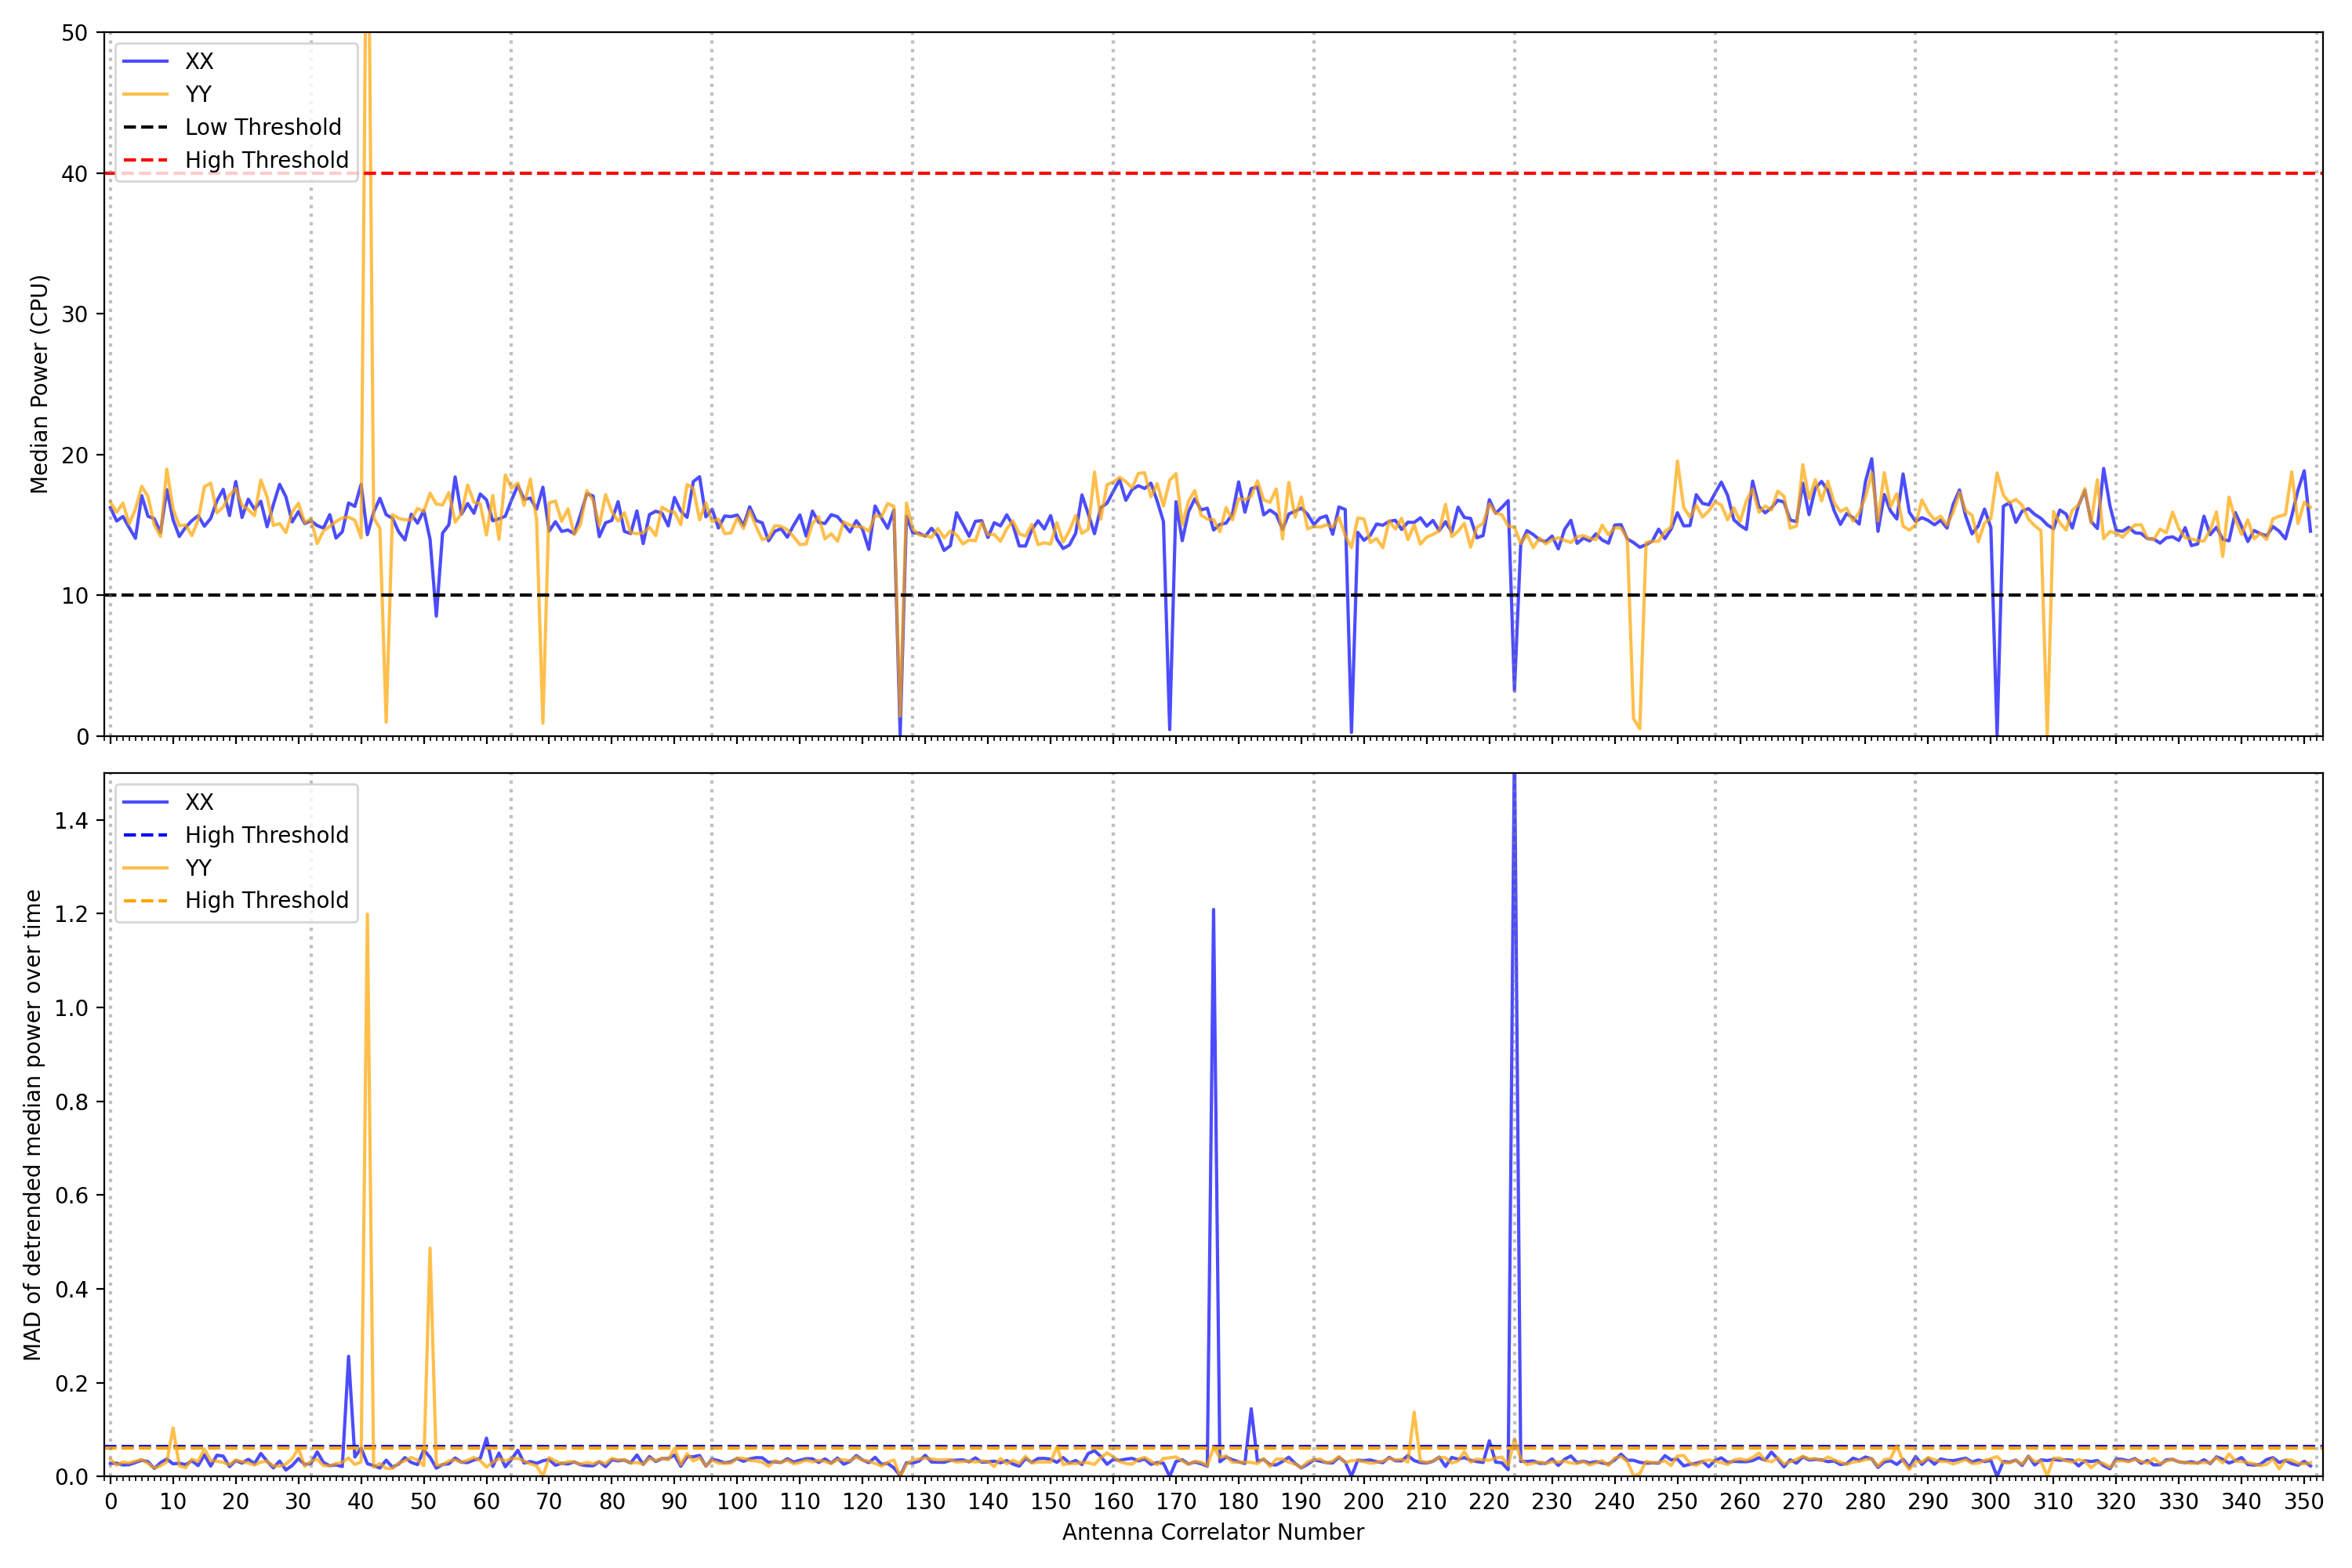
Task: Click x-axis tick label 350
Action: click(2303, 1502)
